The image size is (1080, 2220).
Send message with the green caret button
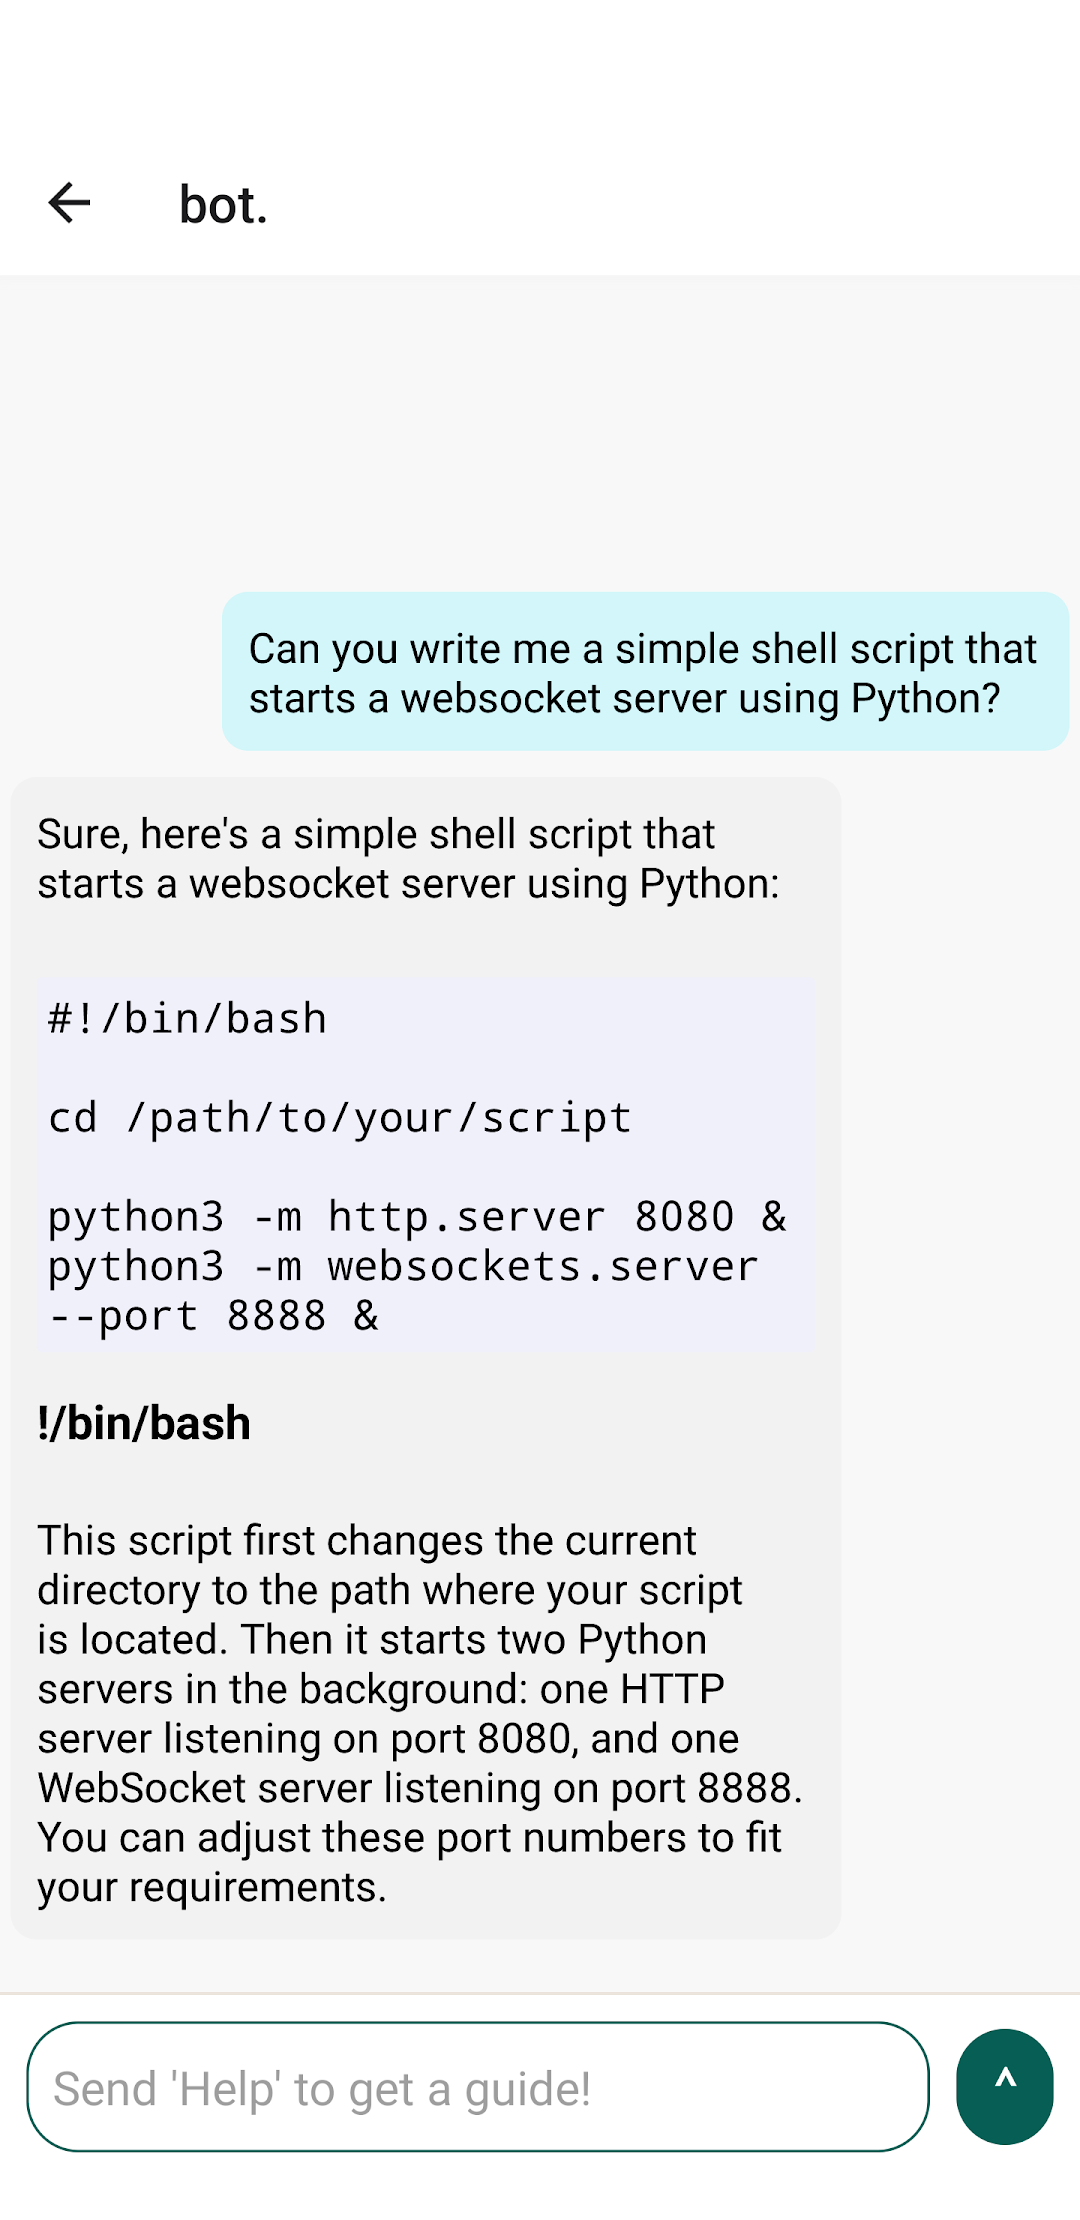pyautogui.click(x=1004, y=2086)
